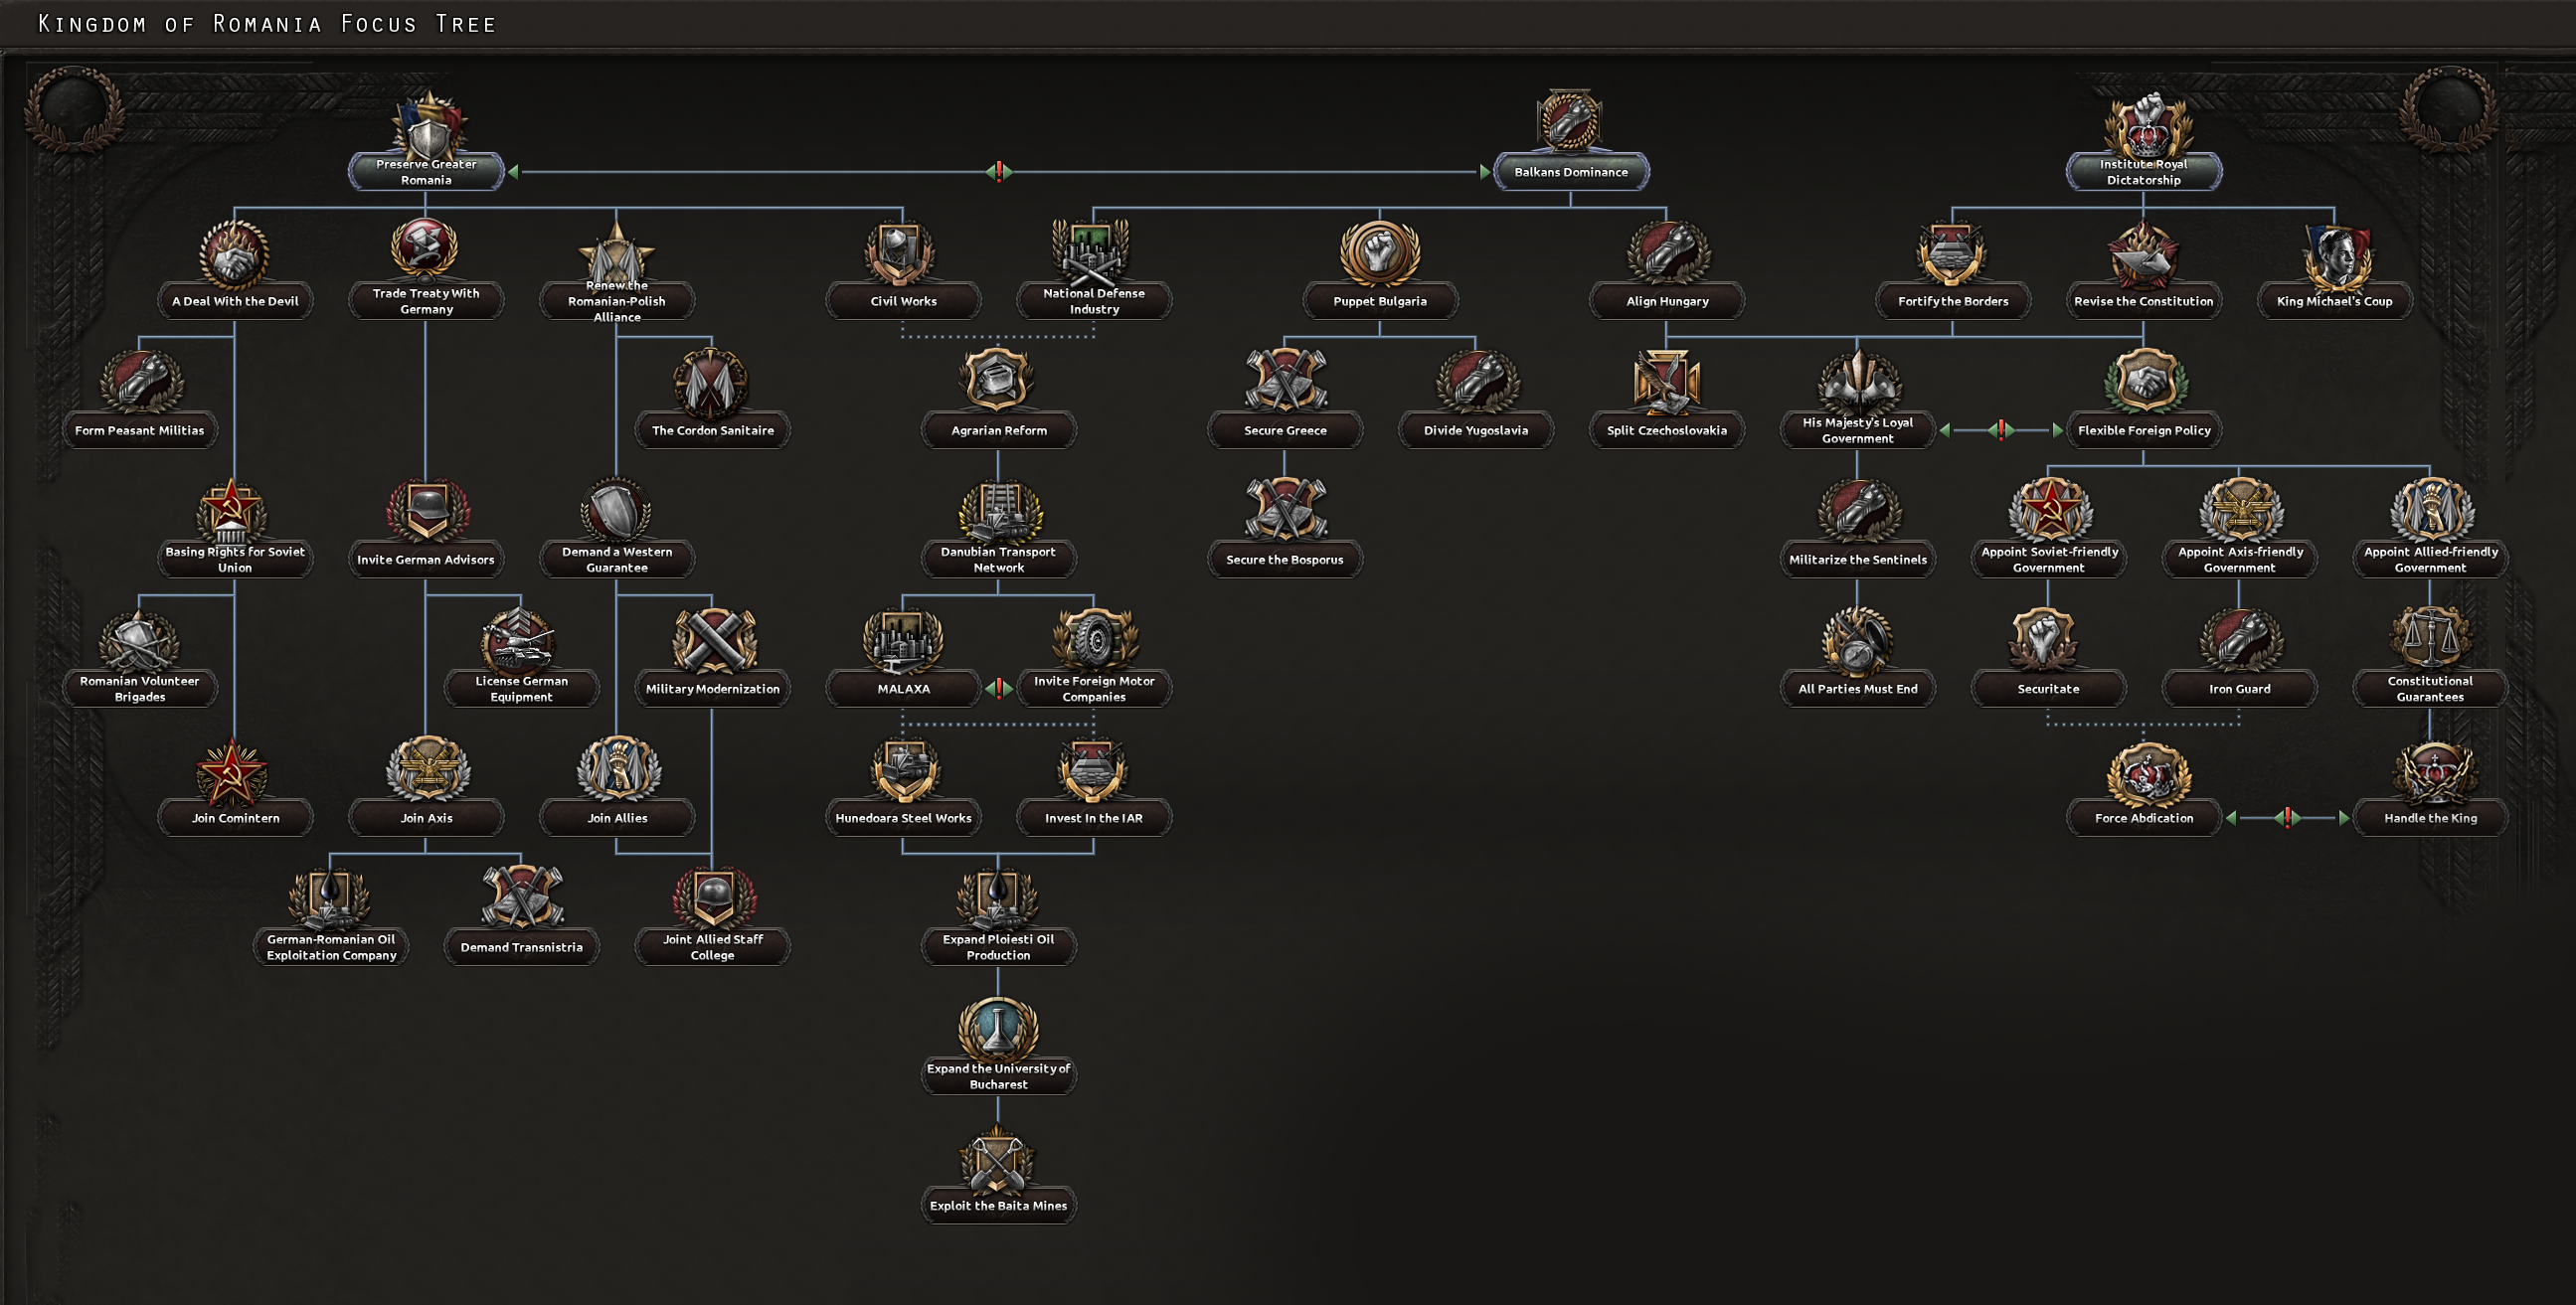The width and height of the screenshot is (2576, 1305).
Task: Click the Constitutional Guarantees scales icon
Action: click(x=2430, y=640)
